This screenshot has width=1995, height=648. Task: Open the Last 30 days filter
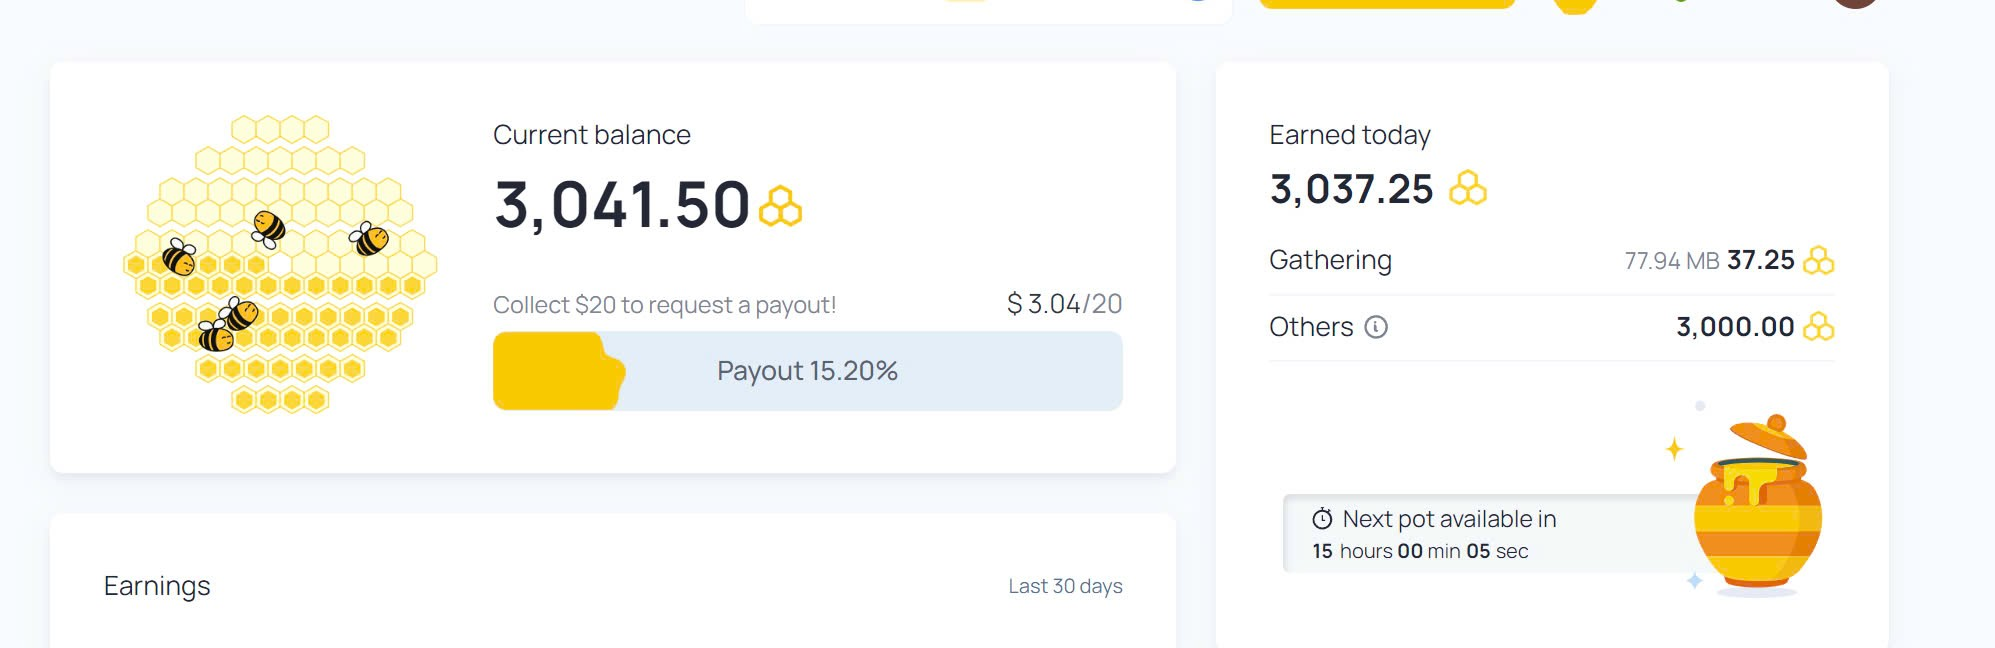1065,586
